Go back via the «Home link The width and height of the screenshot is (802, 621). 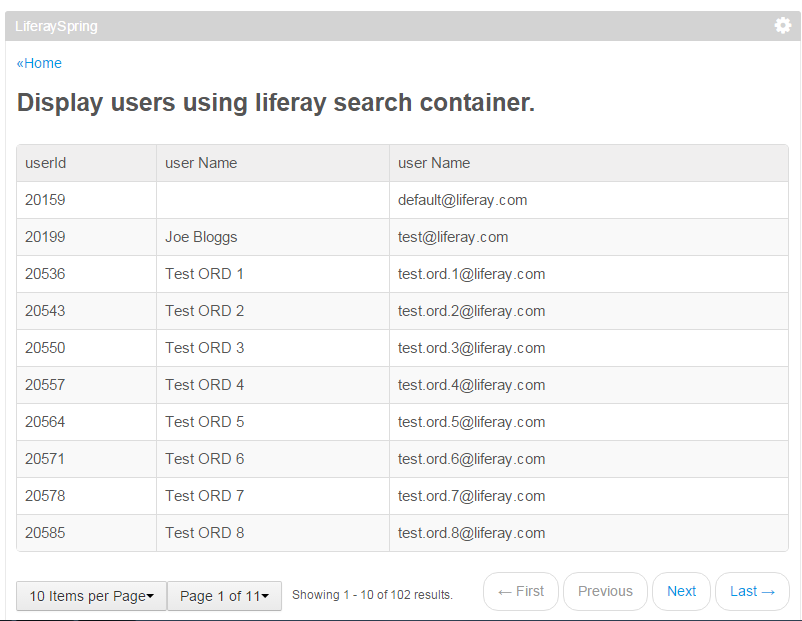(39, 63)
